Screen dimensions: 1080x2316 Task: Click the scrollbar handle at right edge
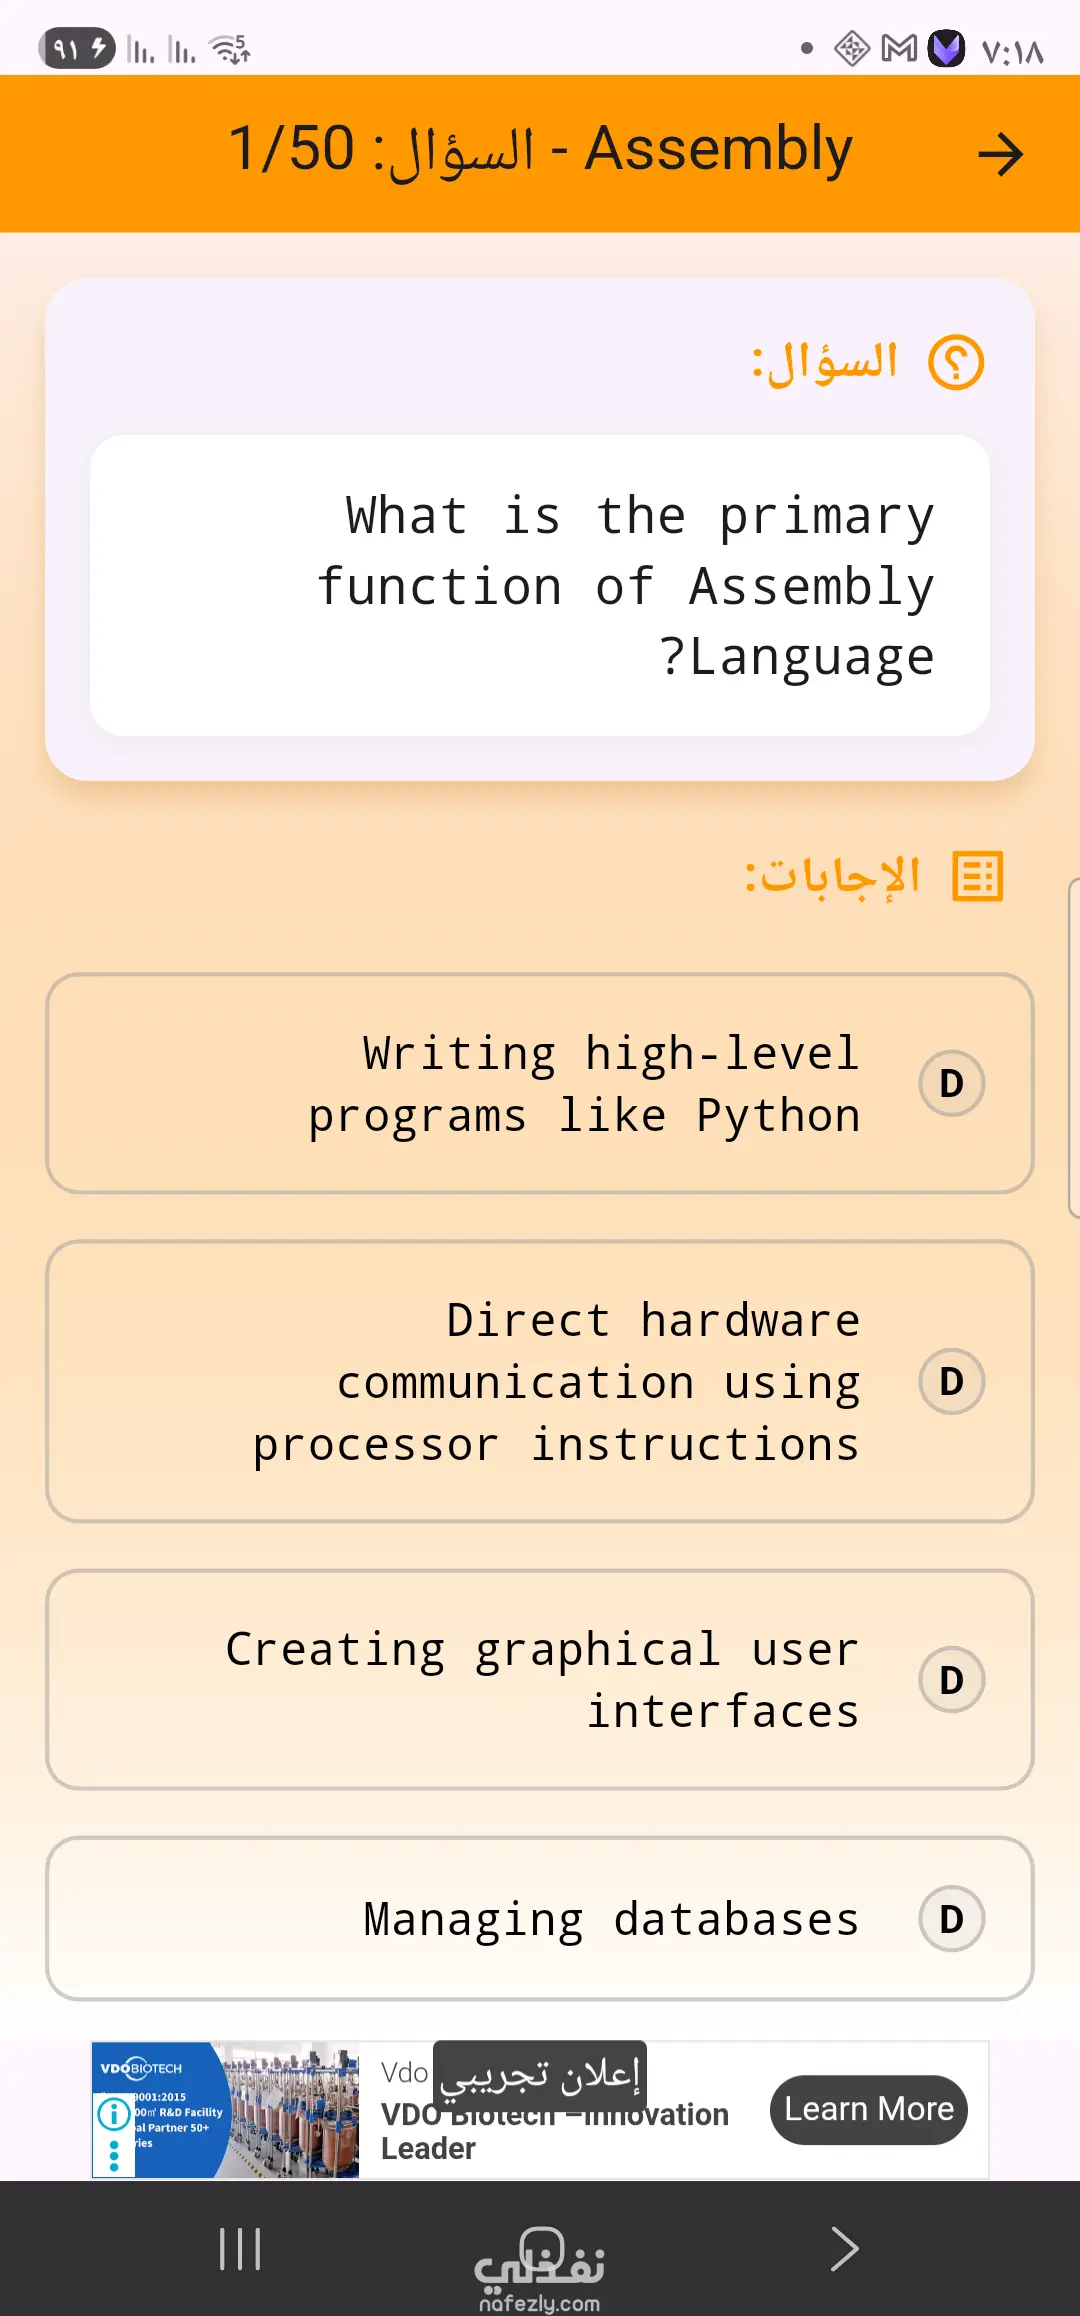[1074, 1047]
